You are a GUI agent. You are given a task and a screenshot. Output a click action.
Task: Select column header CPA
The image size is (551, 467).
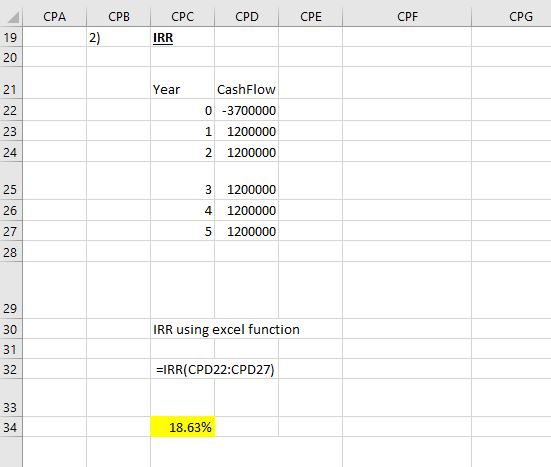coord(54,17)
